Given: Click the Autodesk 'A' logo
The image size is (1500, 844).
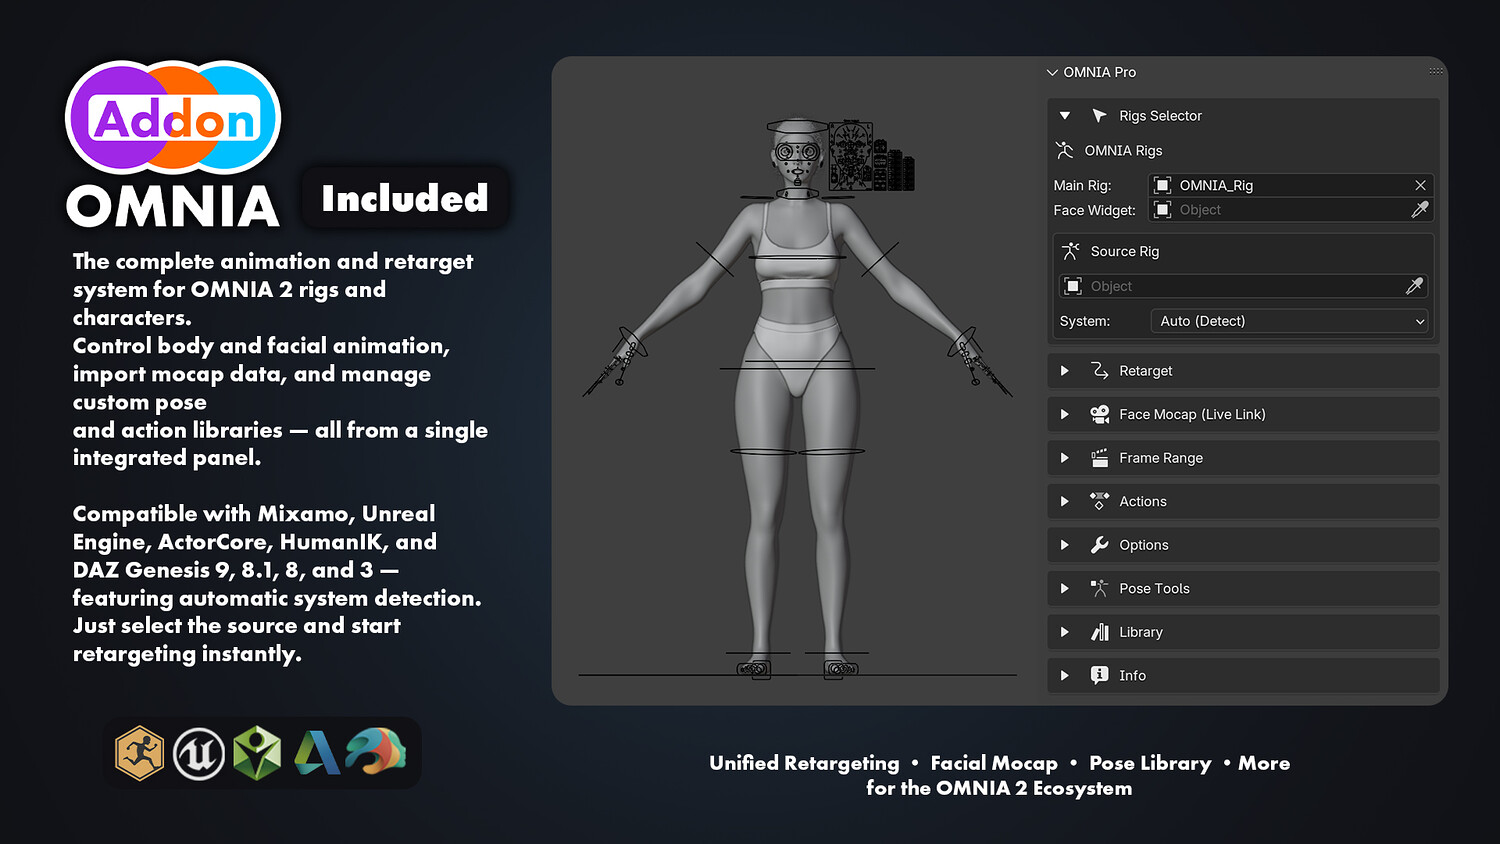Looking at the screenshot, I should coord(316,753).
